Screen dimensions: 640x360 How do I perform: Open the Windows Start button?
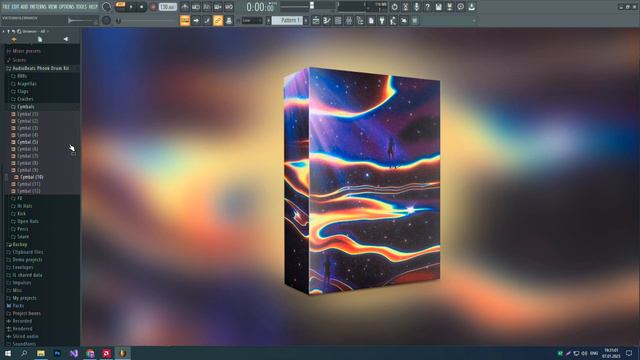tap(8, 353)
